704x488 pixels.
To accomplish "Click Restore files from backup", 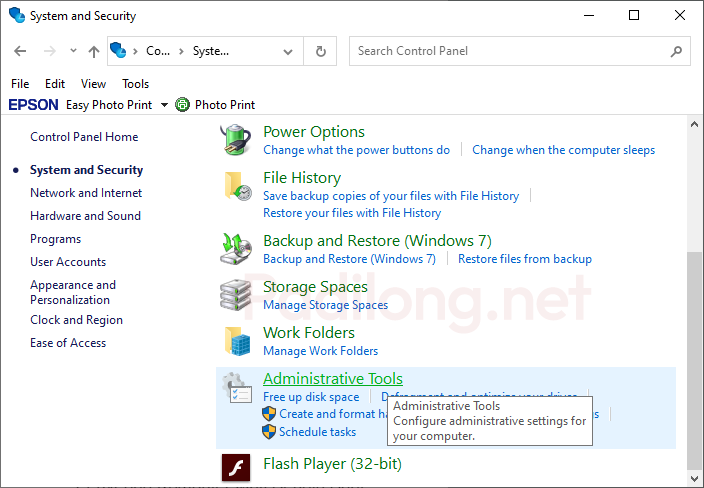I will coord(525,259).
